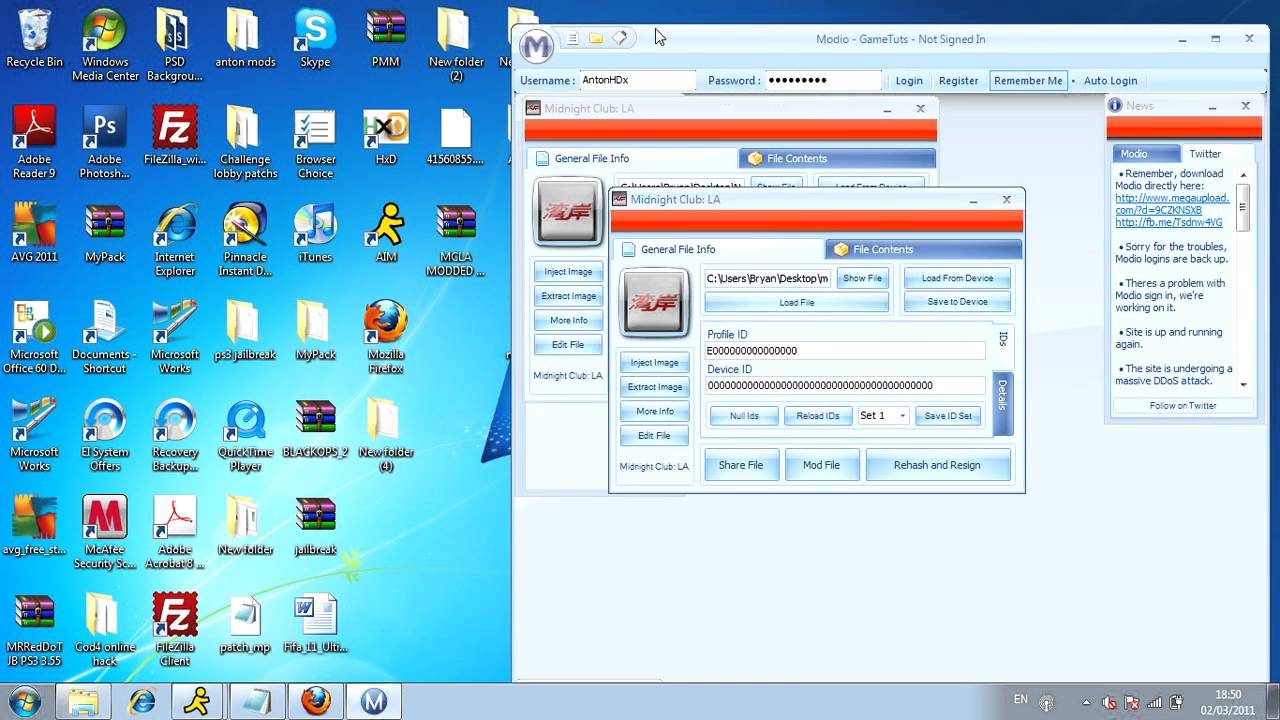Viewport: 1280px width, 720px height.
Task: Open the BLACKOPS_2 archive on the desktop
Action: click(x=315, y=428)
